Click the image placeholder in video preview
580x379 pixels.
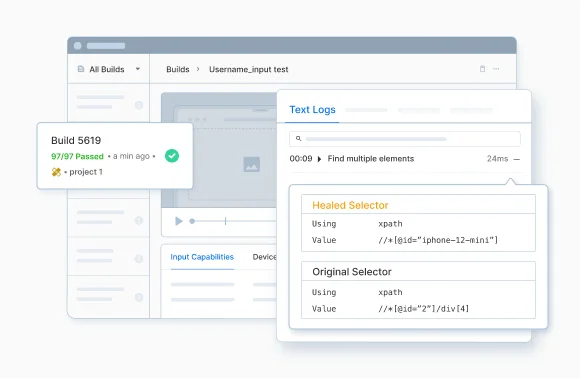pyautogui.click(x=252, y=164)
